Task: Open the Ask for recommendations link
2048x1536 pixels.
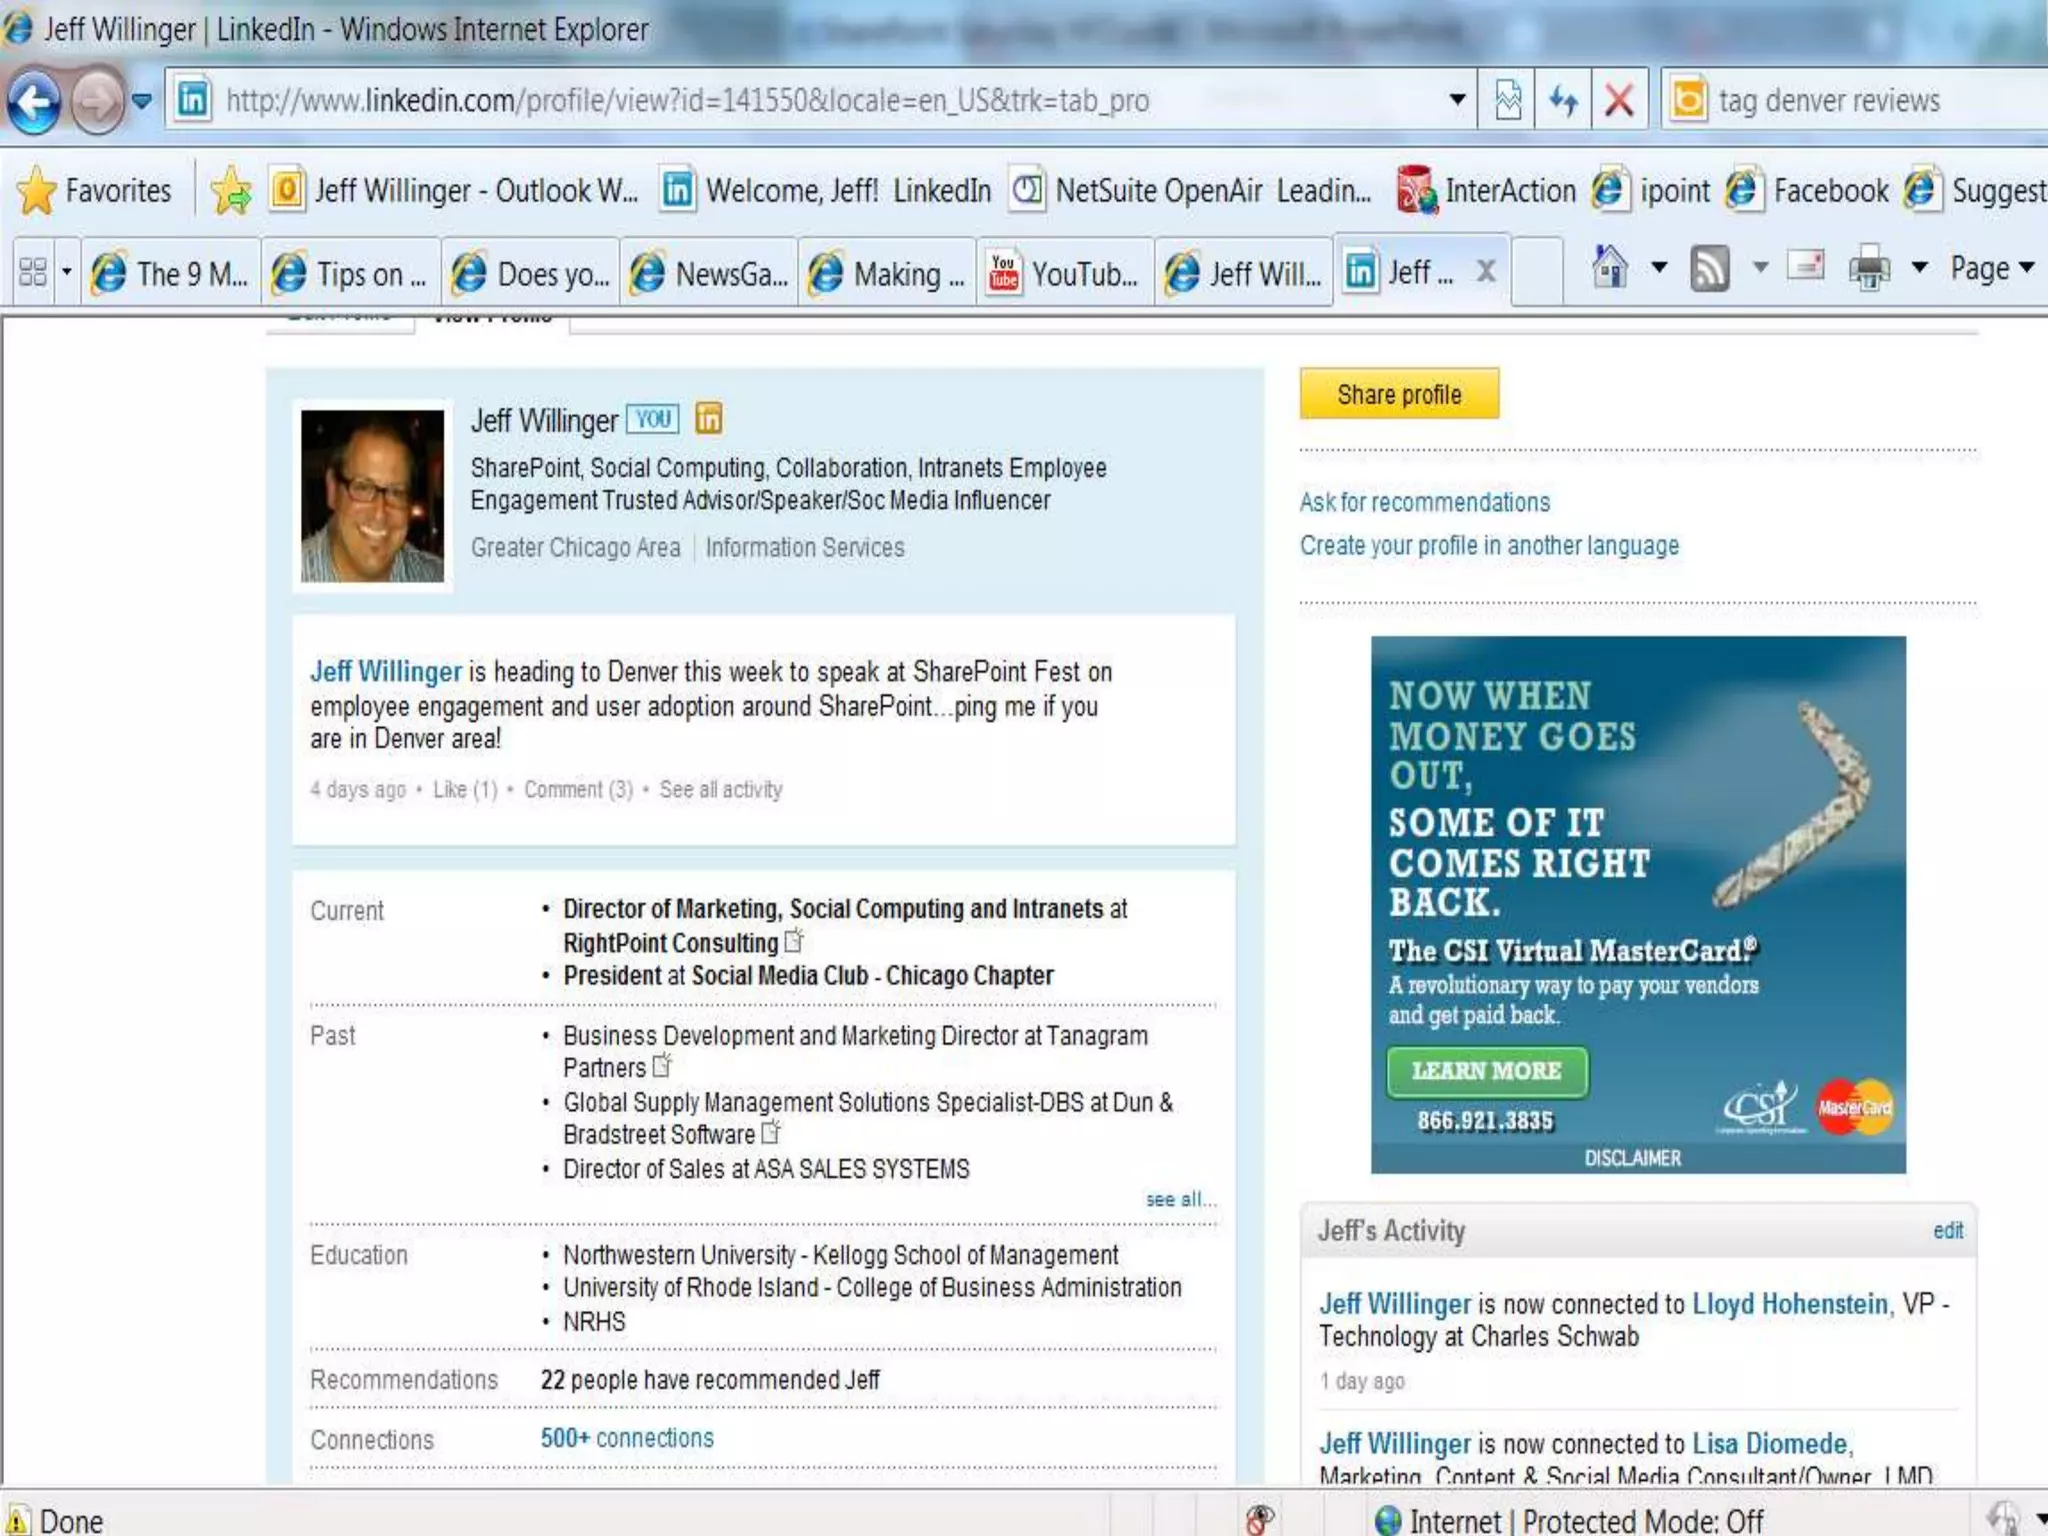Action: point(1424,502)
